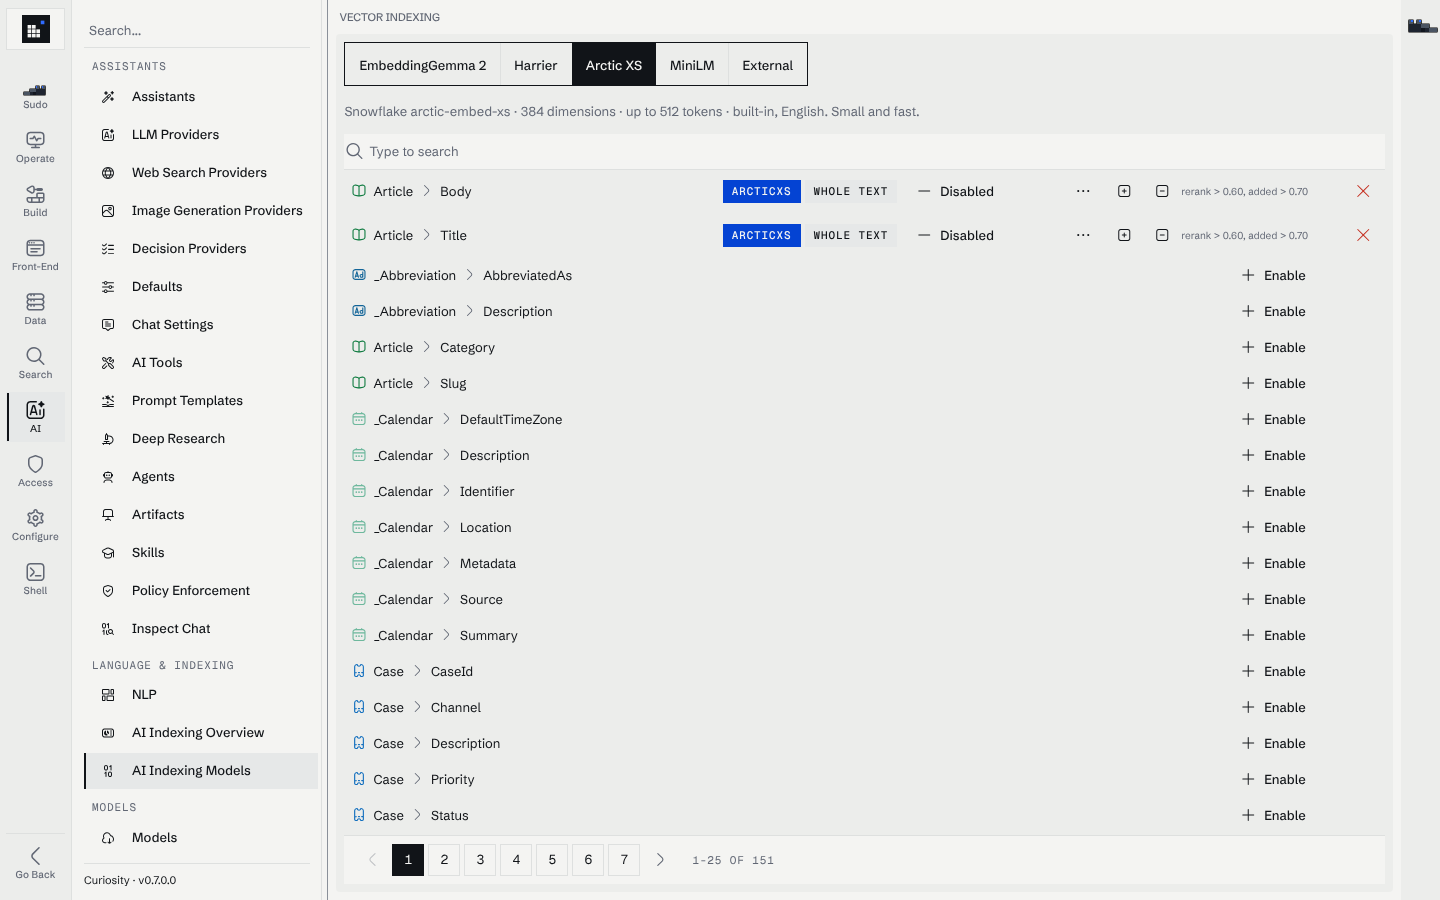The width and height of the screenshot is (1440, 900).
Task: Open Deep Research sidebar item
Action: (201, 439)
